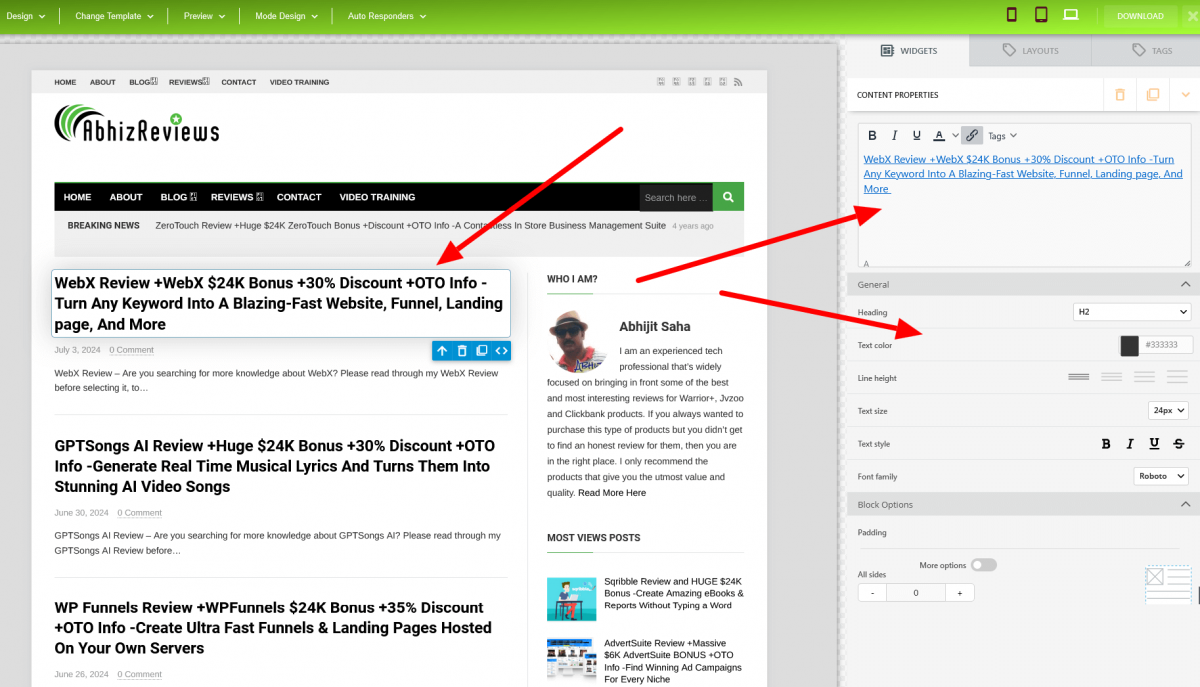Image resolution: width=1200 pixels, height=687 pixels.
Task: Open About in the black nav bar
Action: [126, 197]
